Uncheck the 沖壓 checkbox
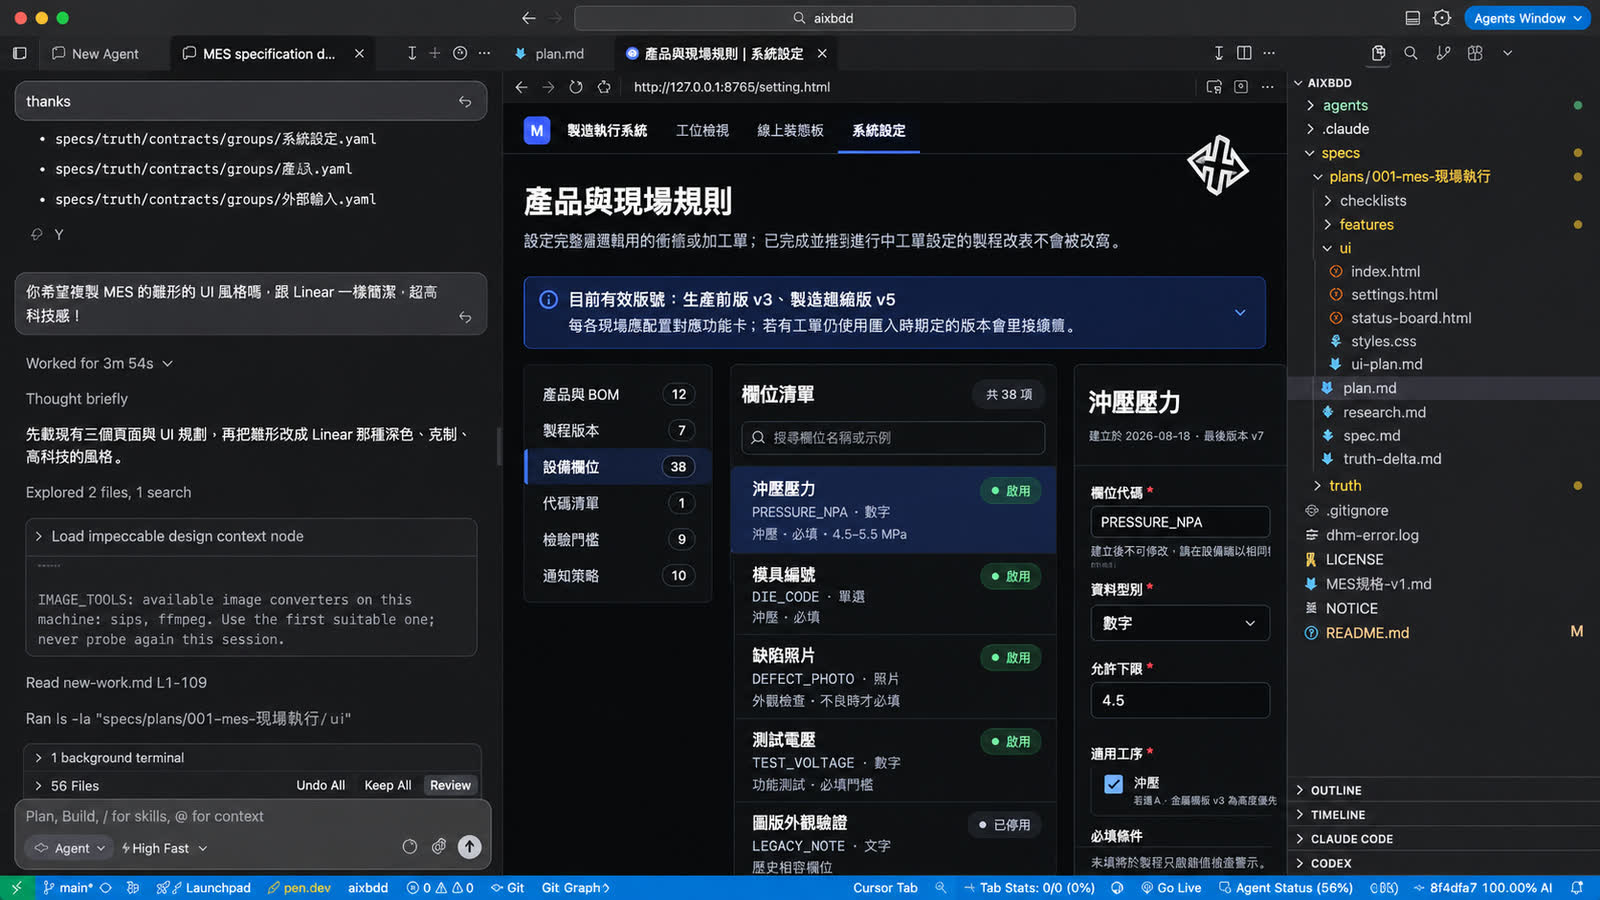1600x900 pixels. pos(1113,784)
